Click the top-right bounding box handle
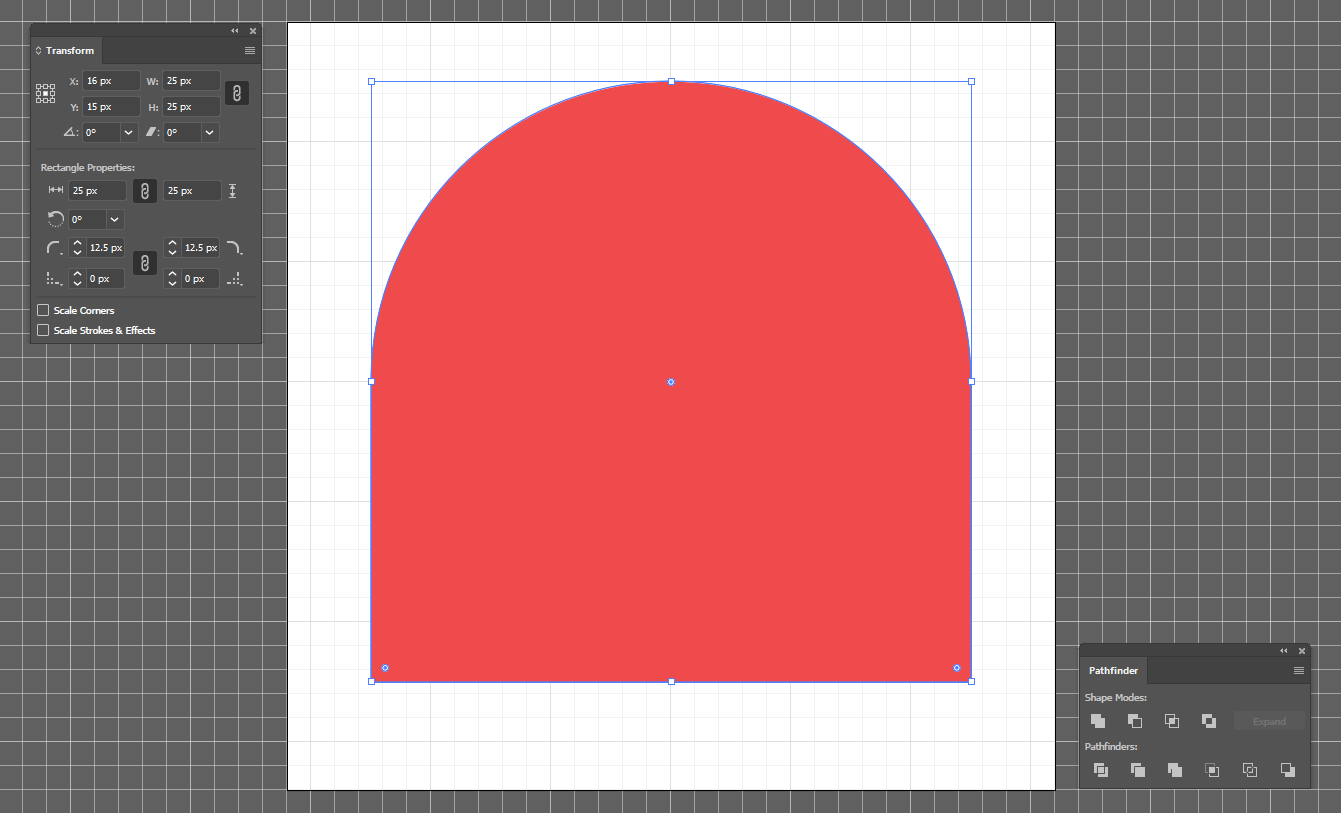This screenshot has width=1341, height=813. point(971,81)
